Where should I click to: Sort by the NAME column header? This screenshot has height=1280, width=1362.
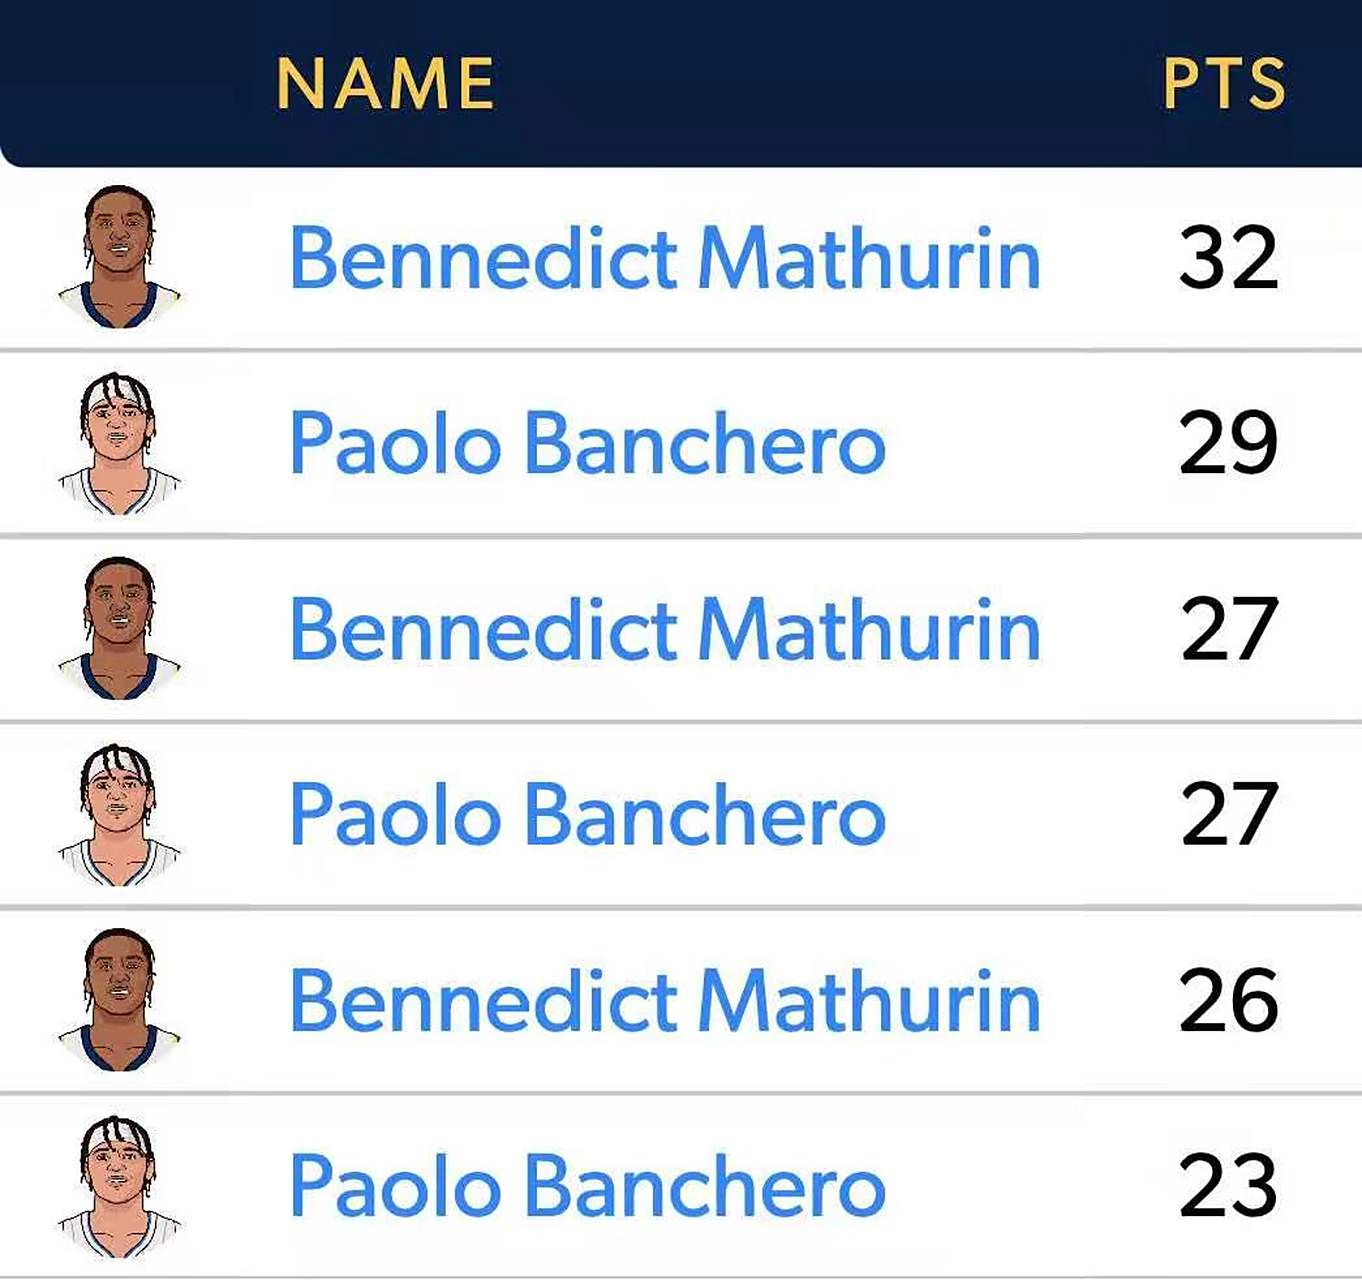click(x=385, y=83)
